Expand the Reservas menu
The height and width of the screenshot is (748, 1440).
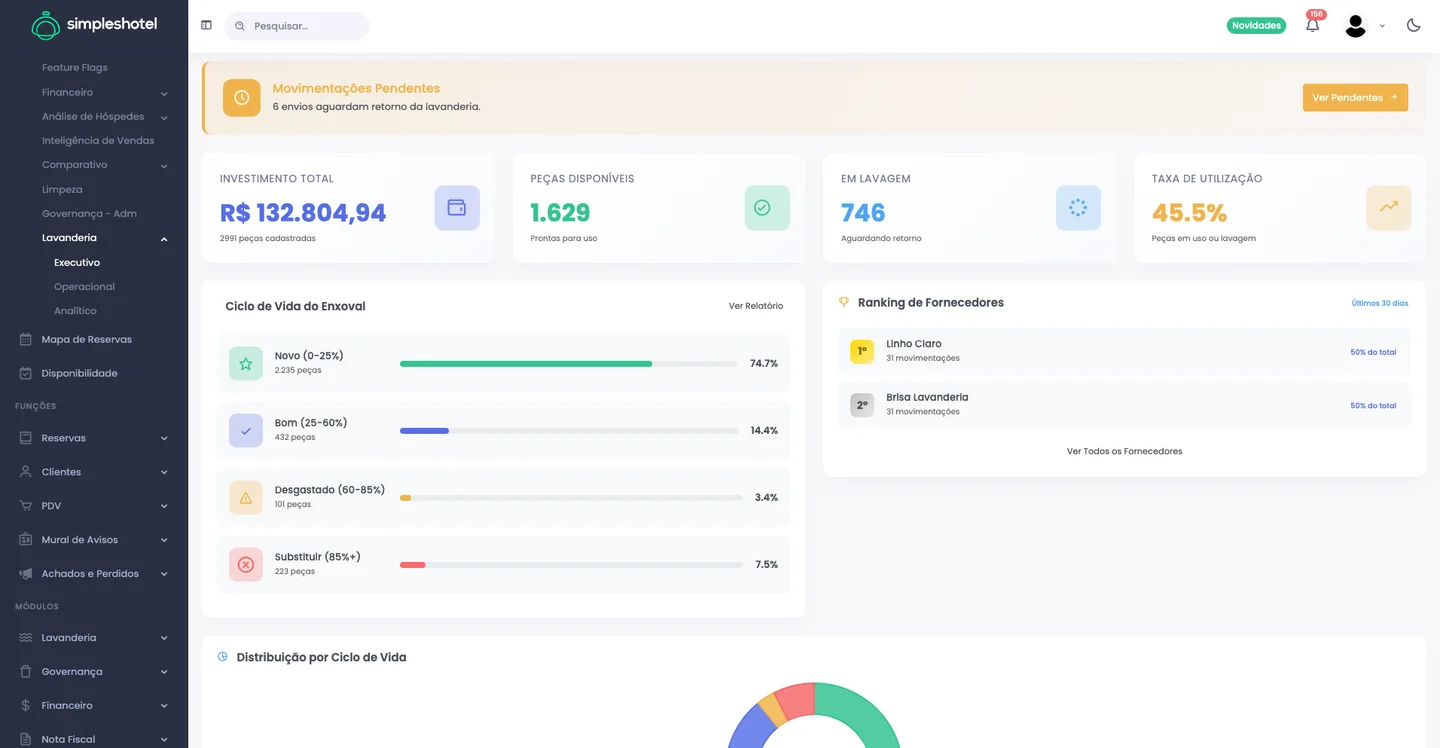tap(94, 438)
